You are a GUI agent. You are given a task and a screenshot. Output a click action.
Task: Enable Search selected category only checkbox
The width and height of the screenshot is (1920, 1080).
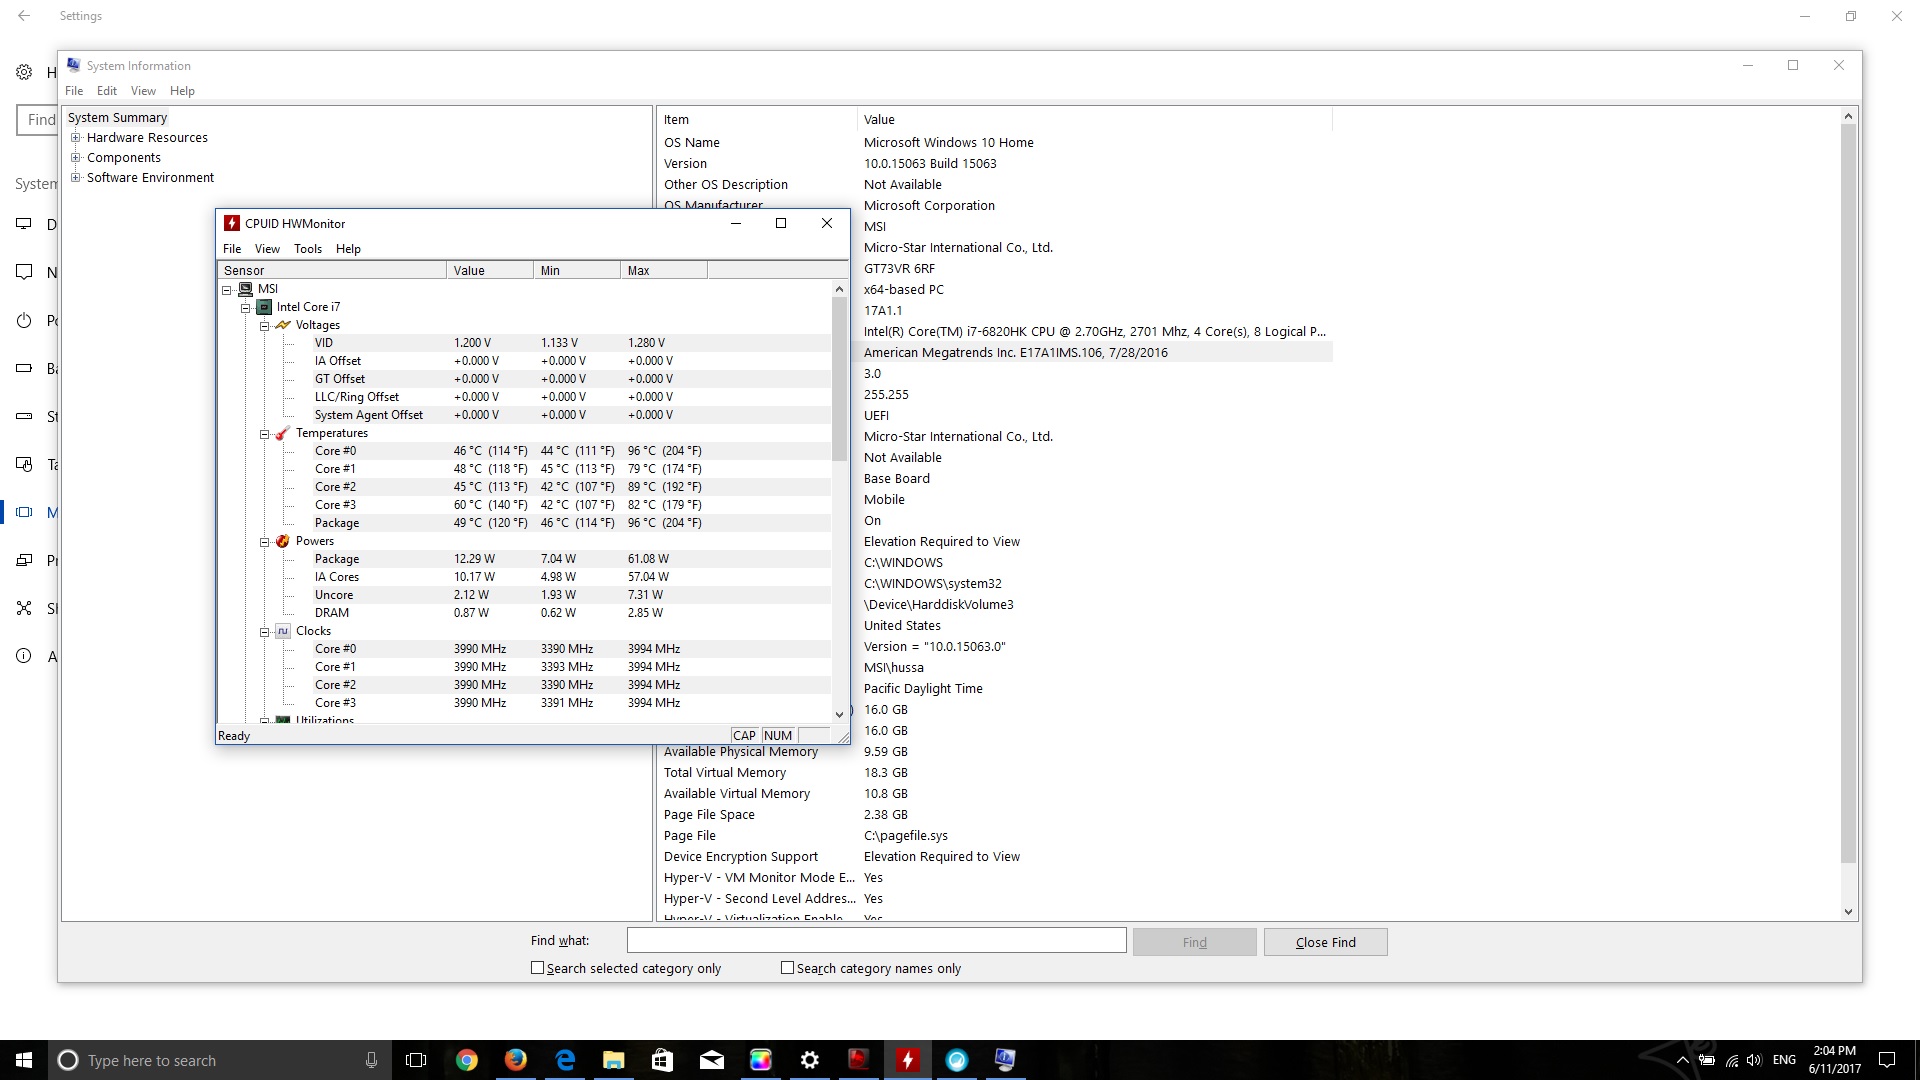(x=538, y=968)
